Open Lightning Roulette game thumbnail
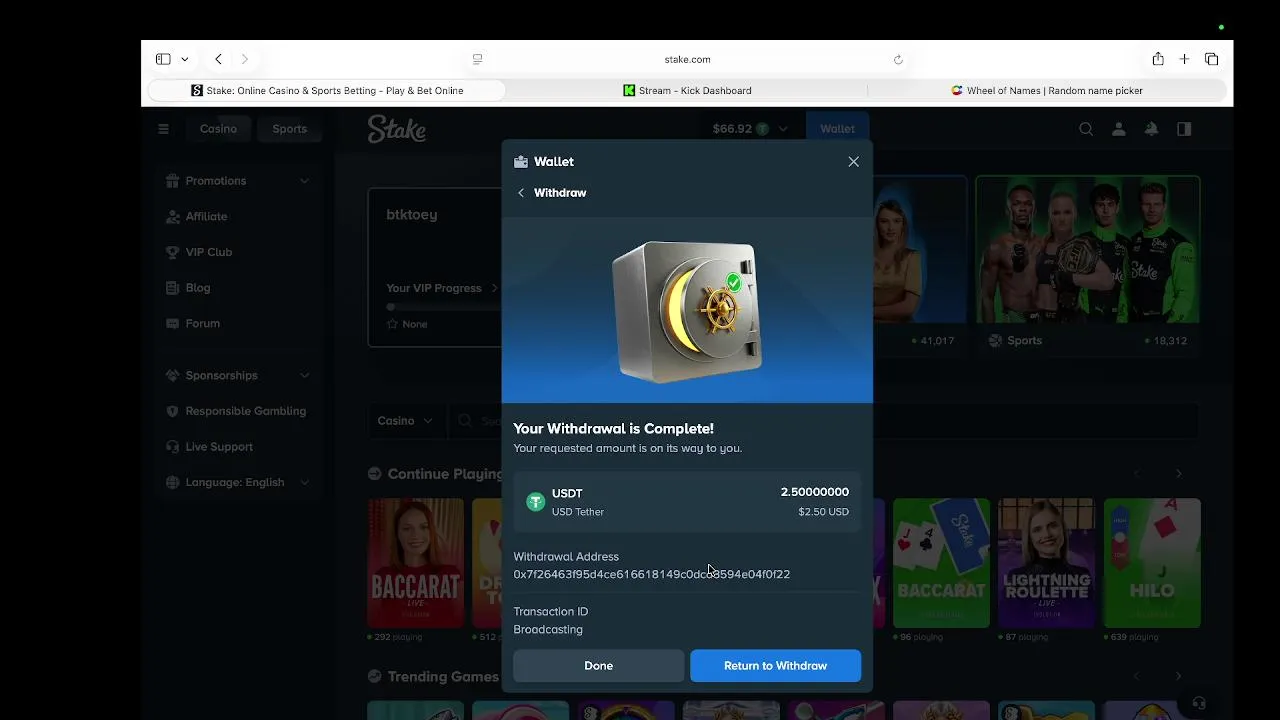This screenshot has height=720, width=1280. (x=1046, y=563)
